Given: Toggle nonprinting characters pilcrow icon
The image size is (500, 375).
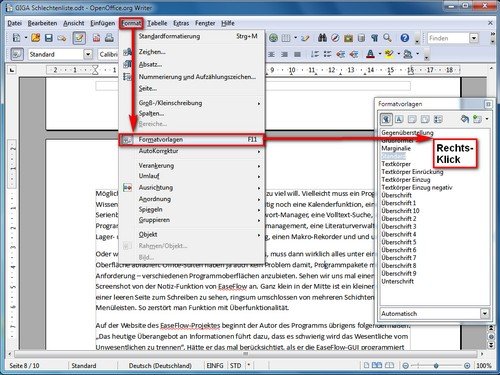Looking at the screenshot, I should pos(374,38).
